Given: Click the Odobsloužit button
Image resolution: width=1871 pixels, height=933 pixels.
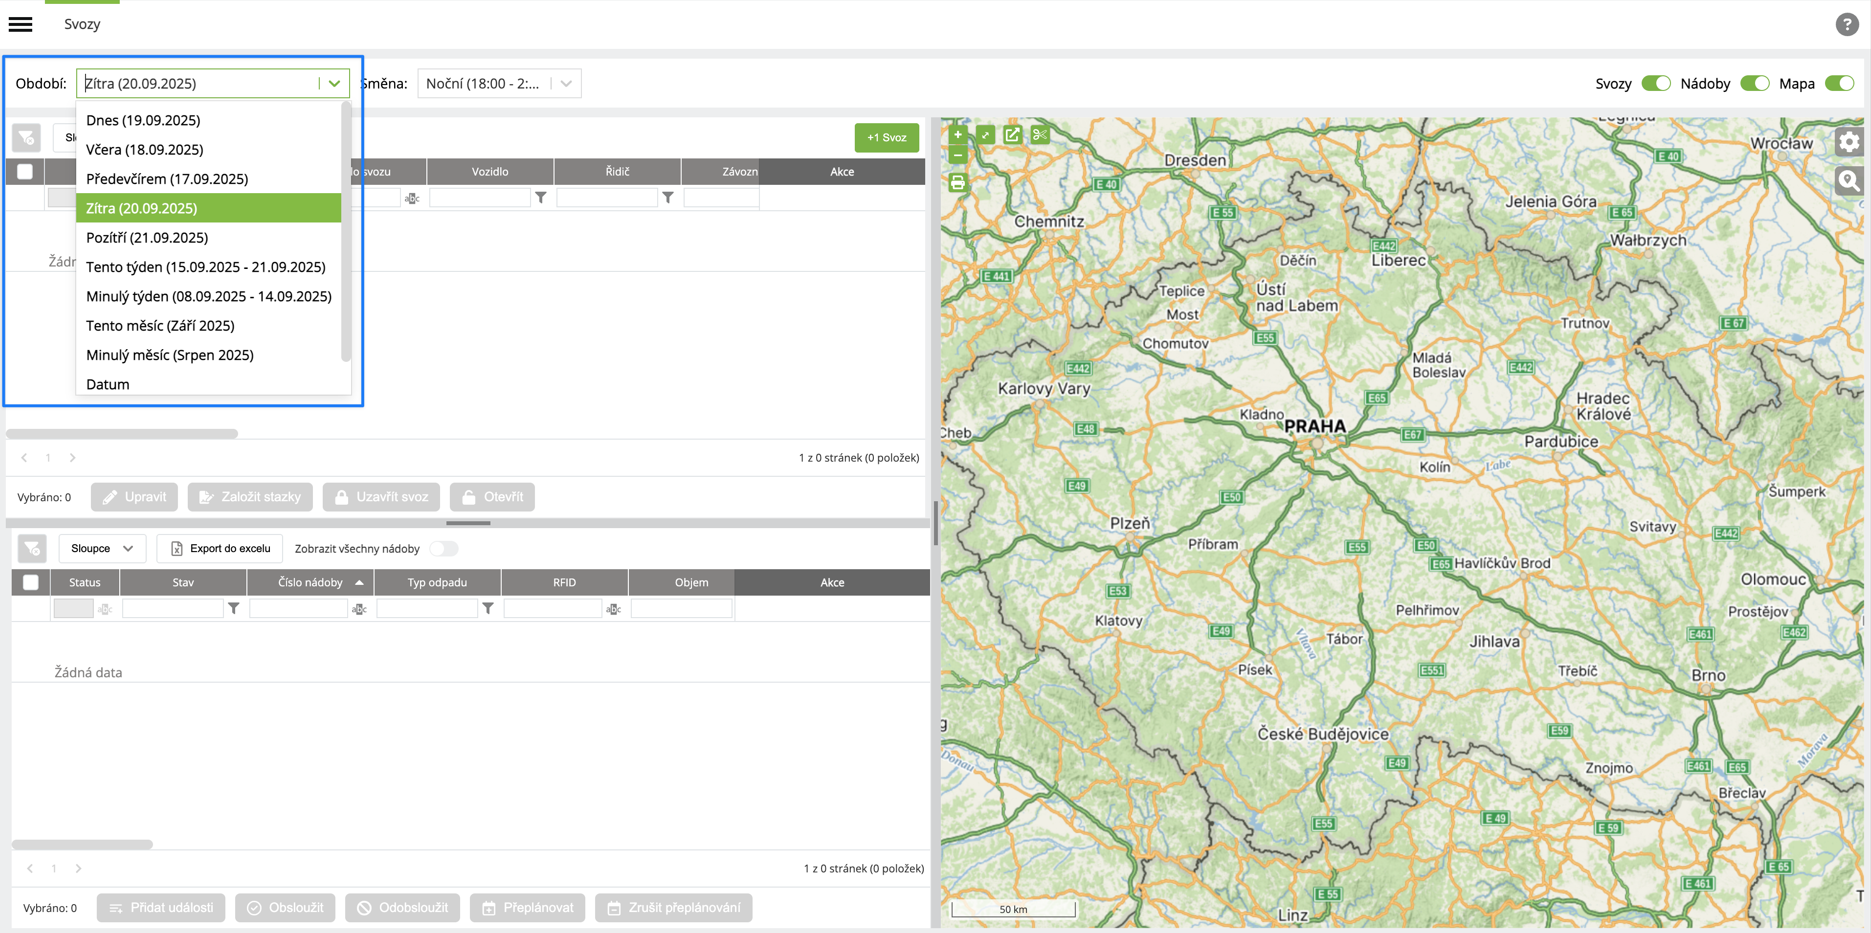Looking at the screenshot, I should [402, 908].
